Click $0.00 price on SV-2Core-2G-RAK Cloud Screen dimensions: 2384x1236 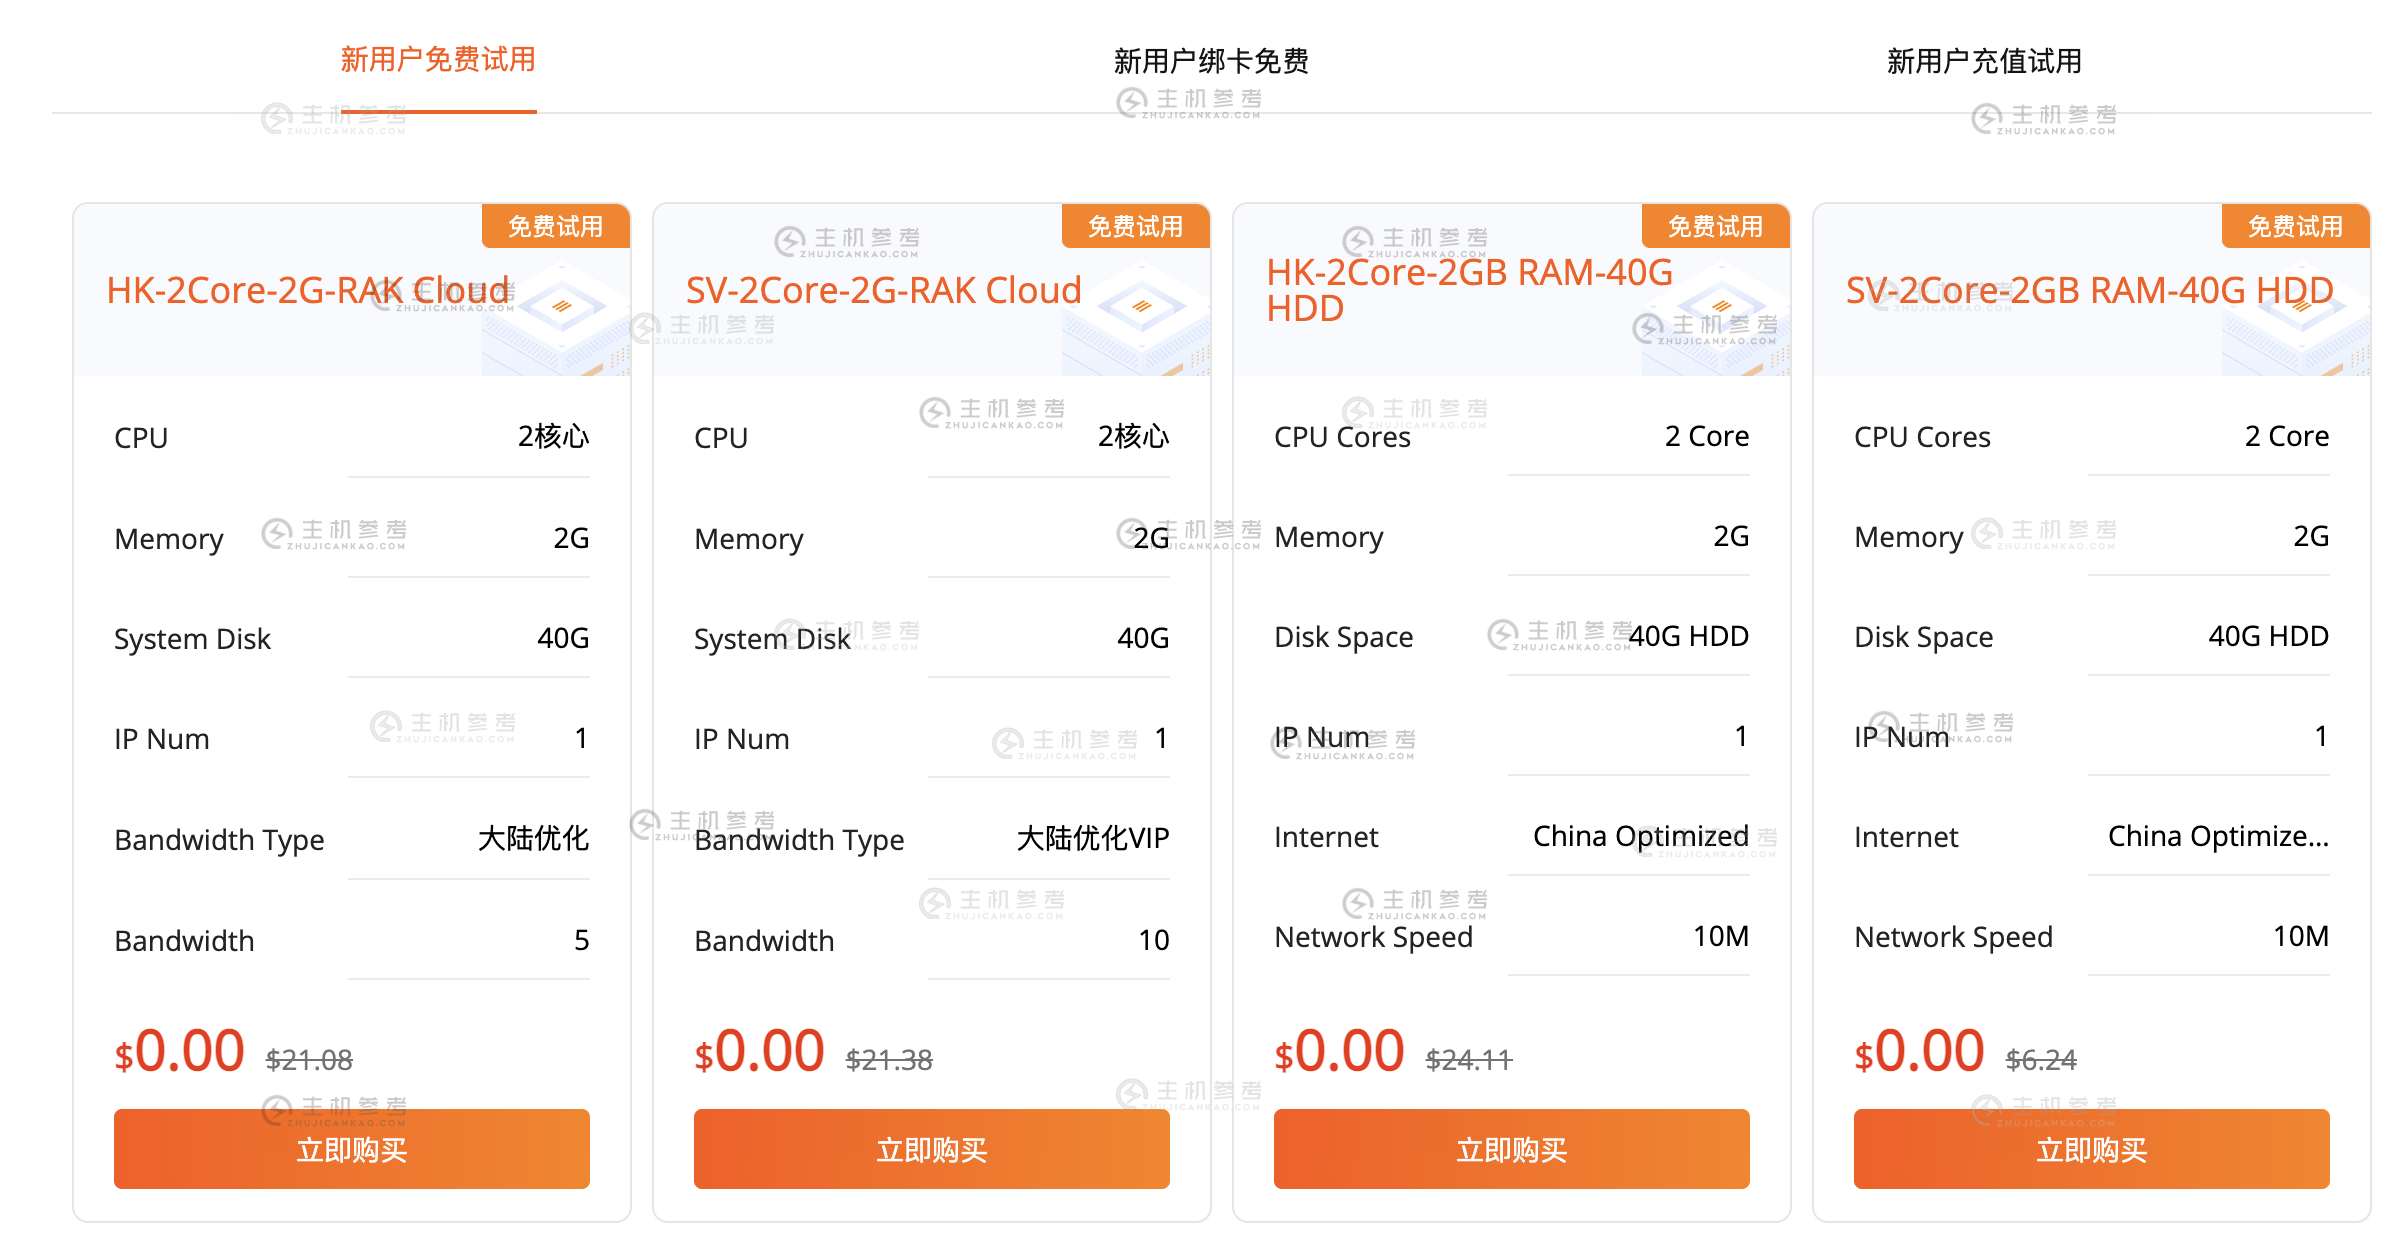760,1051
